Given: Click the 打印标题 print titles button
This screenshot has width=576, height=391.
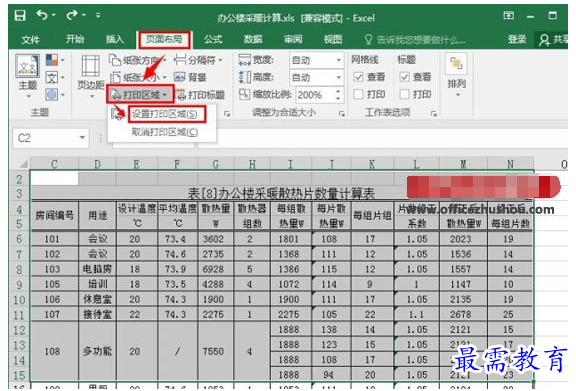Looking at the screenshot, I should point(201,95).
